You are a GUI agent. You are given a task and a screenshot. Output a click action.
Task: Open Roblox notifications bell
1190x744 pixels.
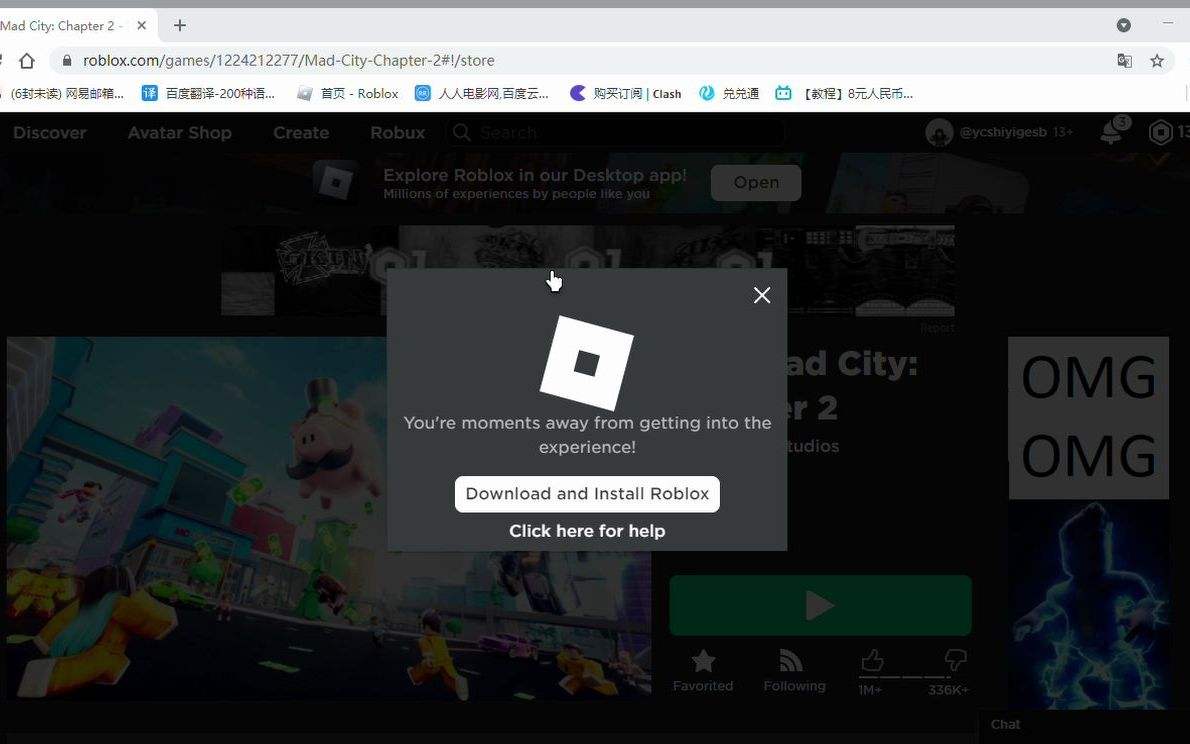point(1113,132)
